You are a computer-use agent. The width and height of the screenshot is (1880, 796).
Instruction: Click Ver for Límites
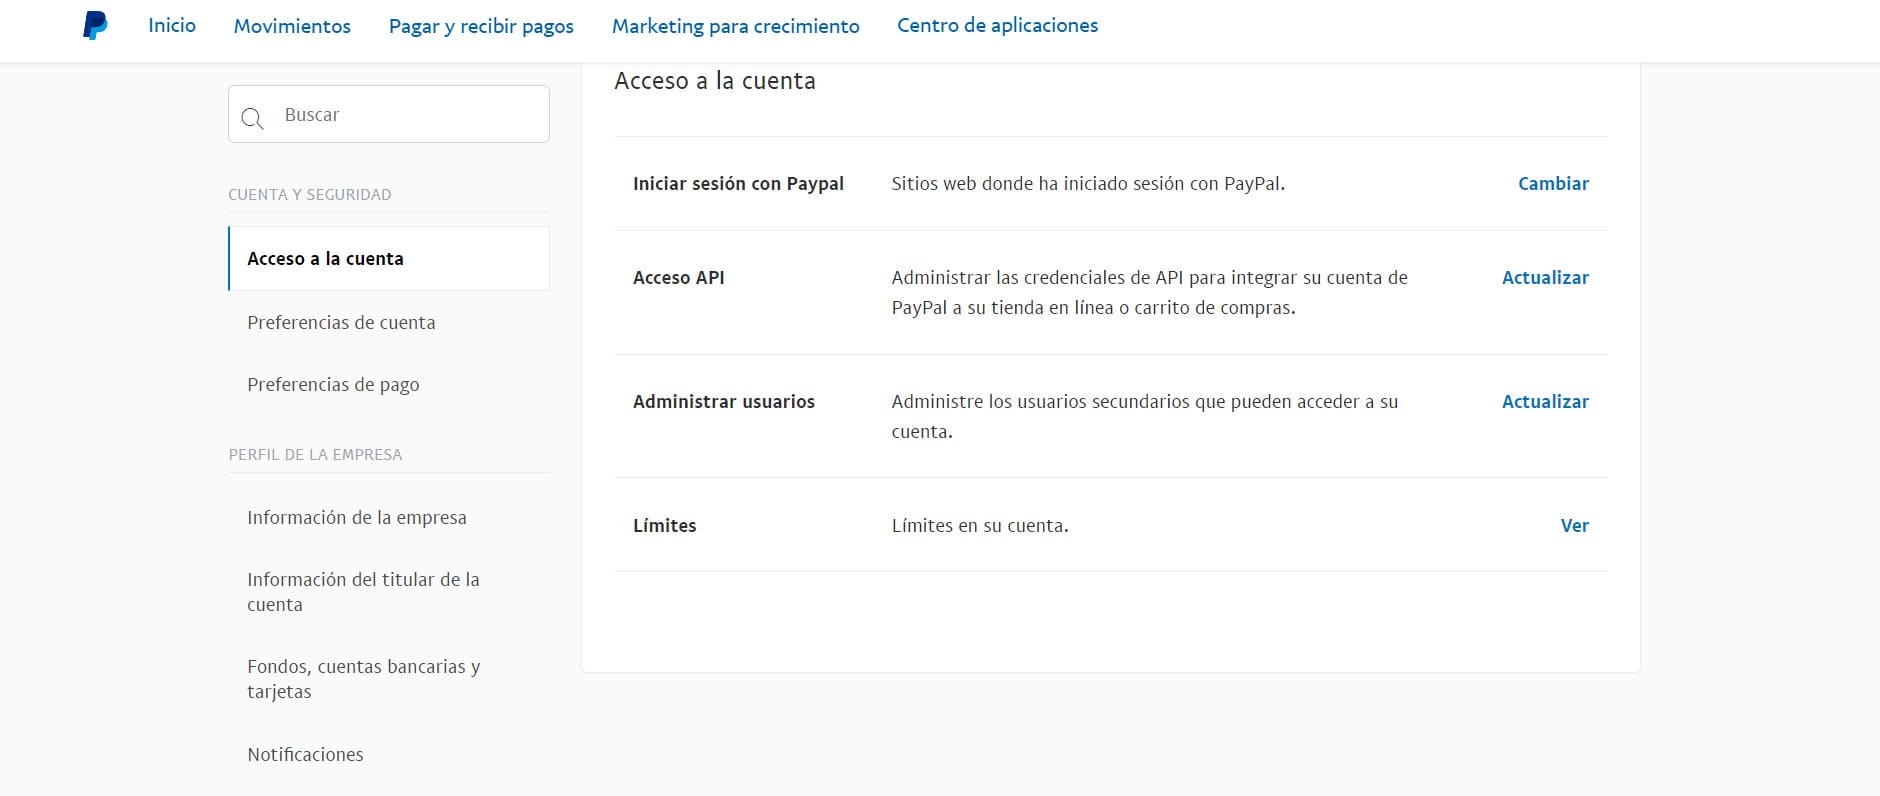pos(1575,526)
